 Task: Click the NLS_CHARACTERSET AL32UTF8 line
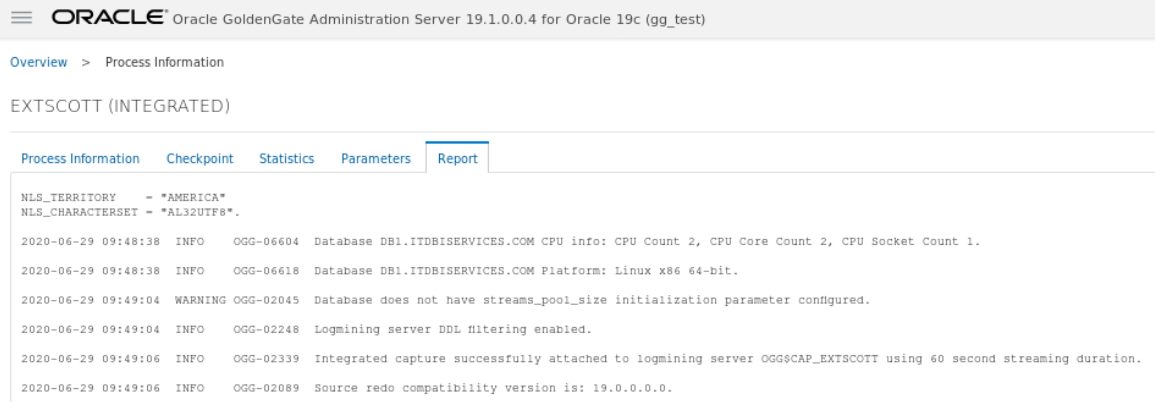point(130,212)
